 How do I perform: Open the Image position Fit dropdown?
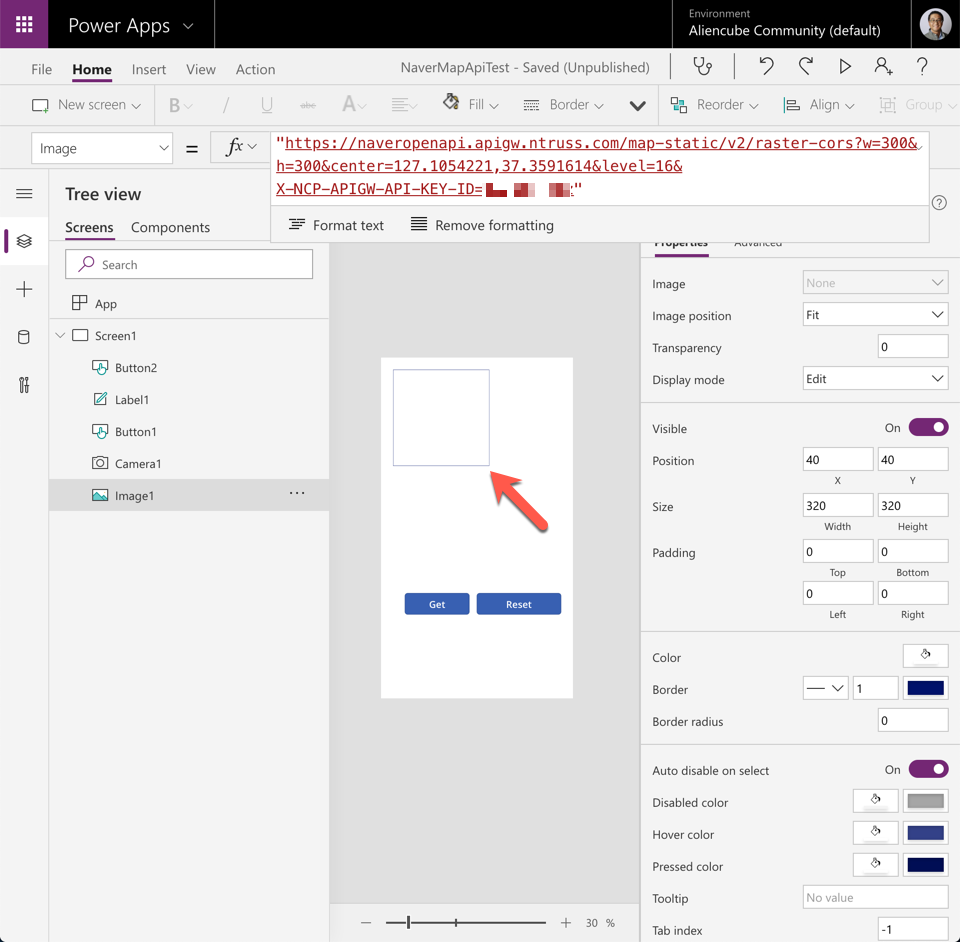[x=875, y=315]
